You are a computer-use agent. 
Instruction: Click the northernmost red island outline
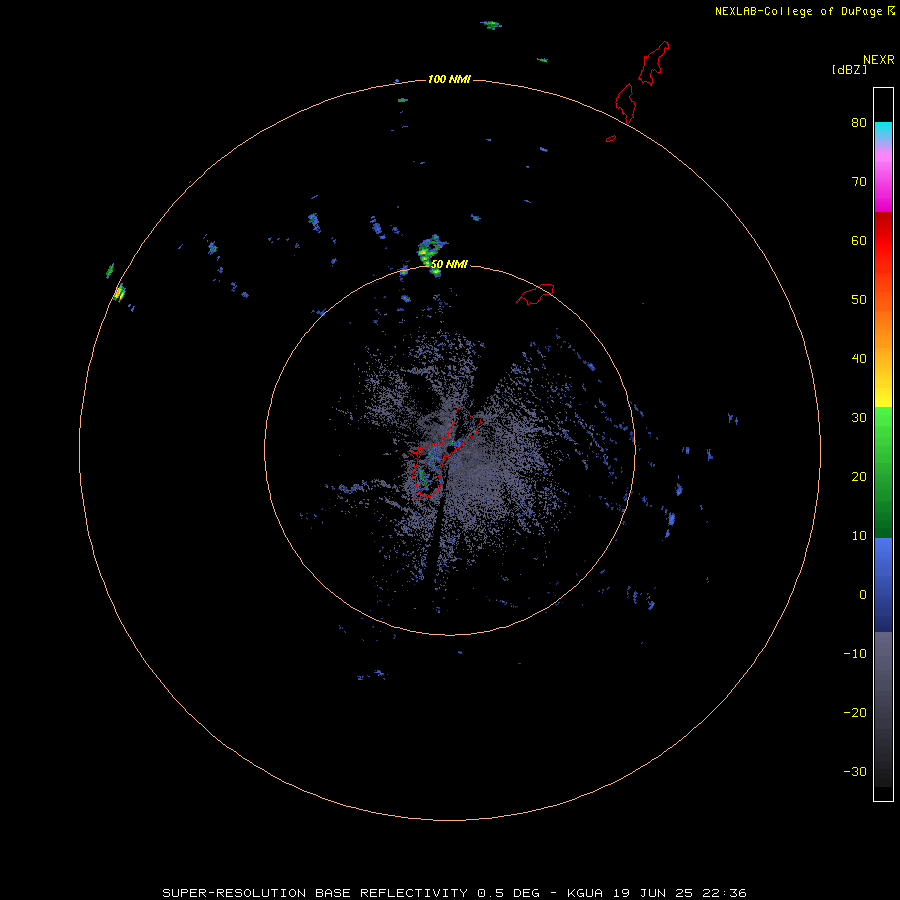[654, 63]
